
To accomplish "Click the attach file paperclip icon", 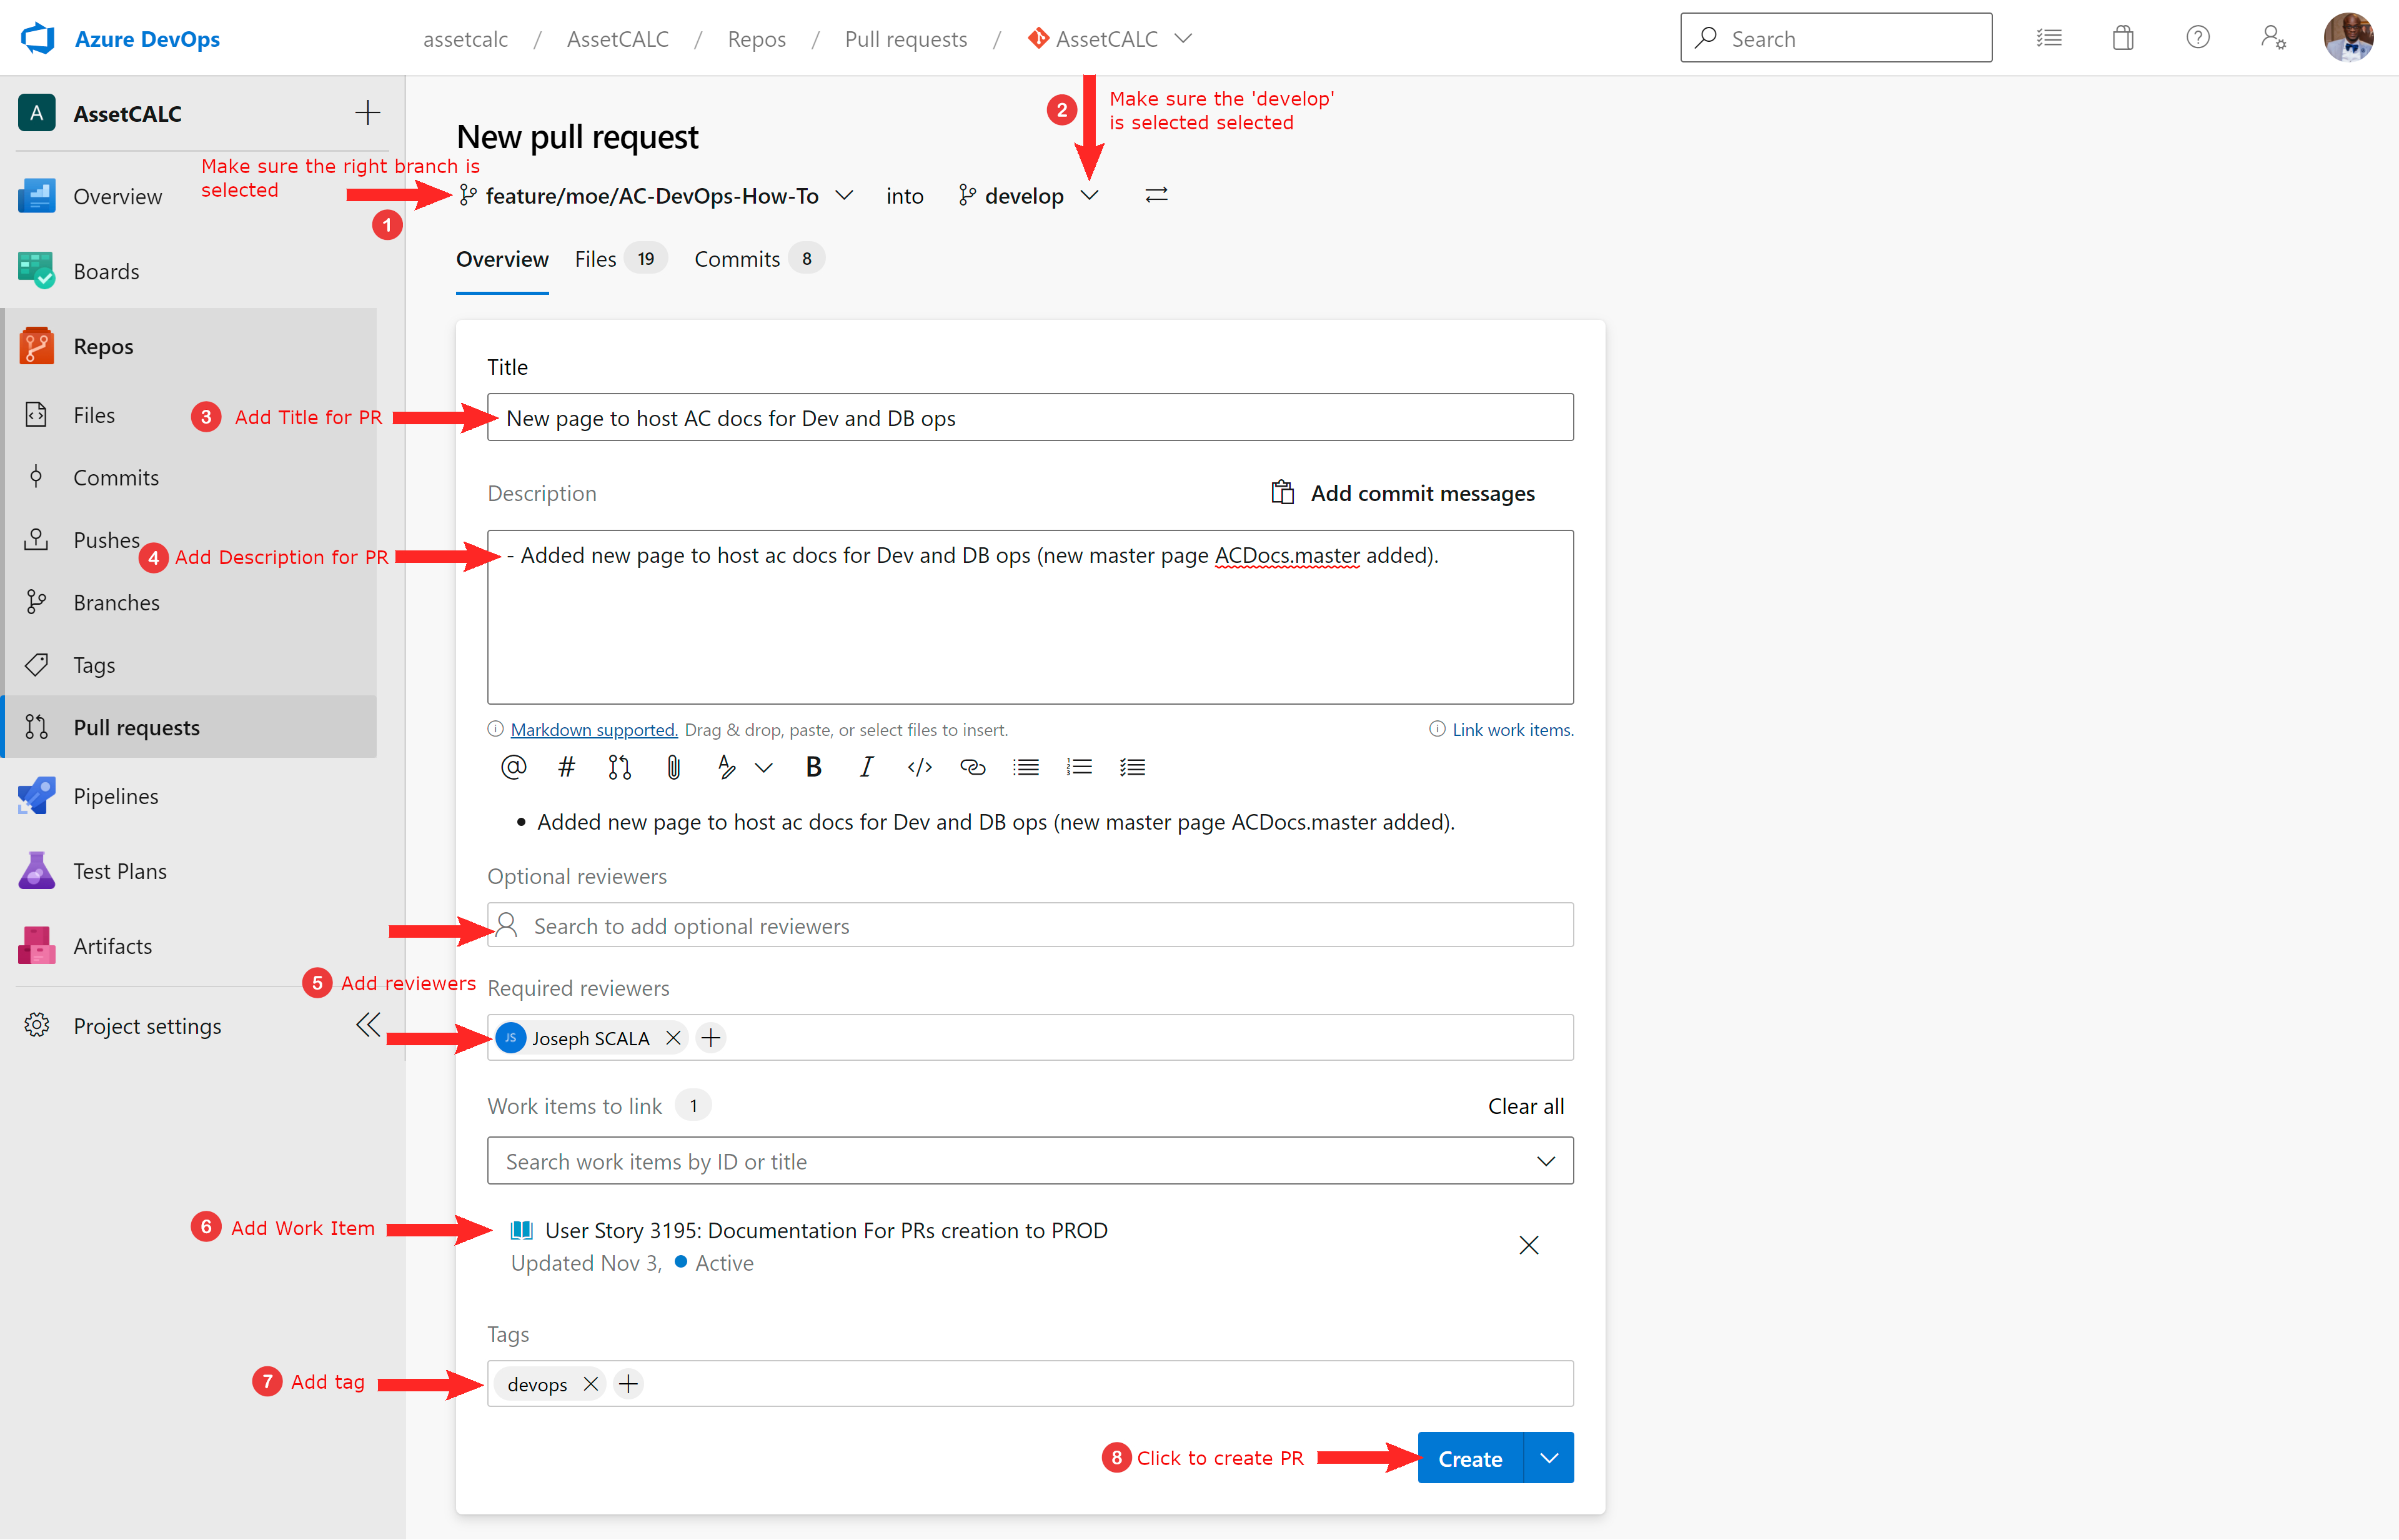I will coord(673,767).
